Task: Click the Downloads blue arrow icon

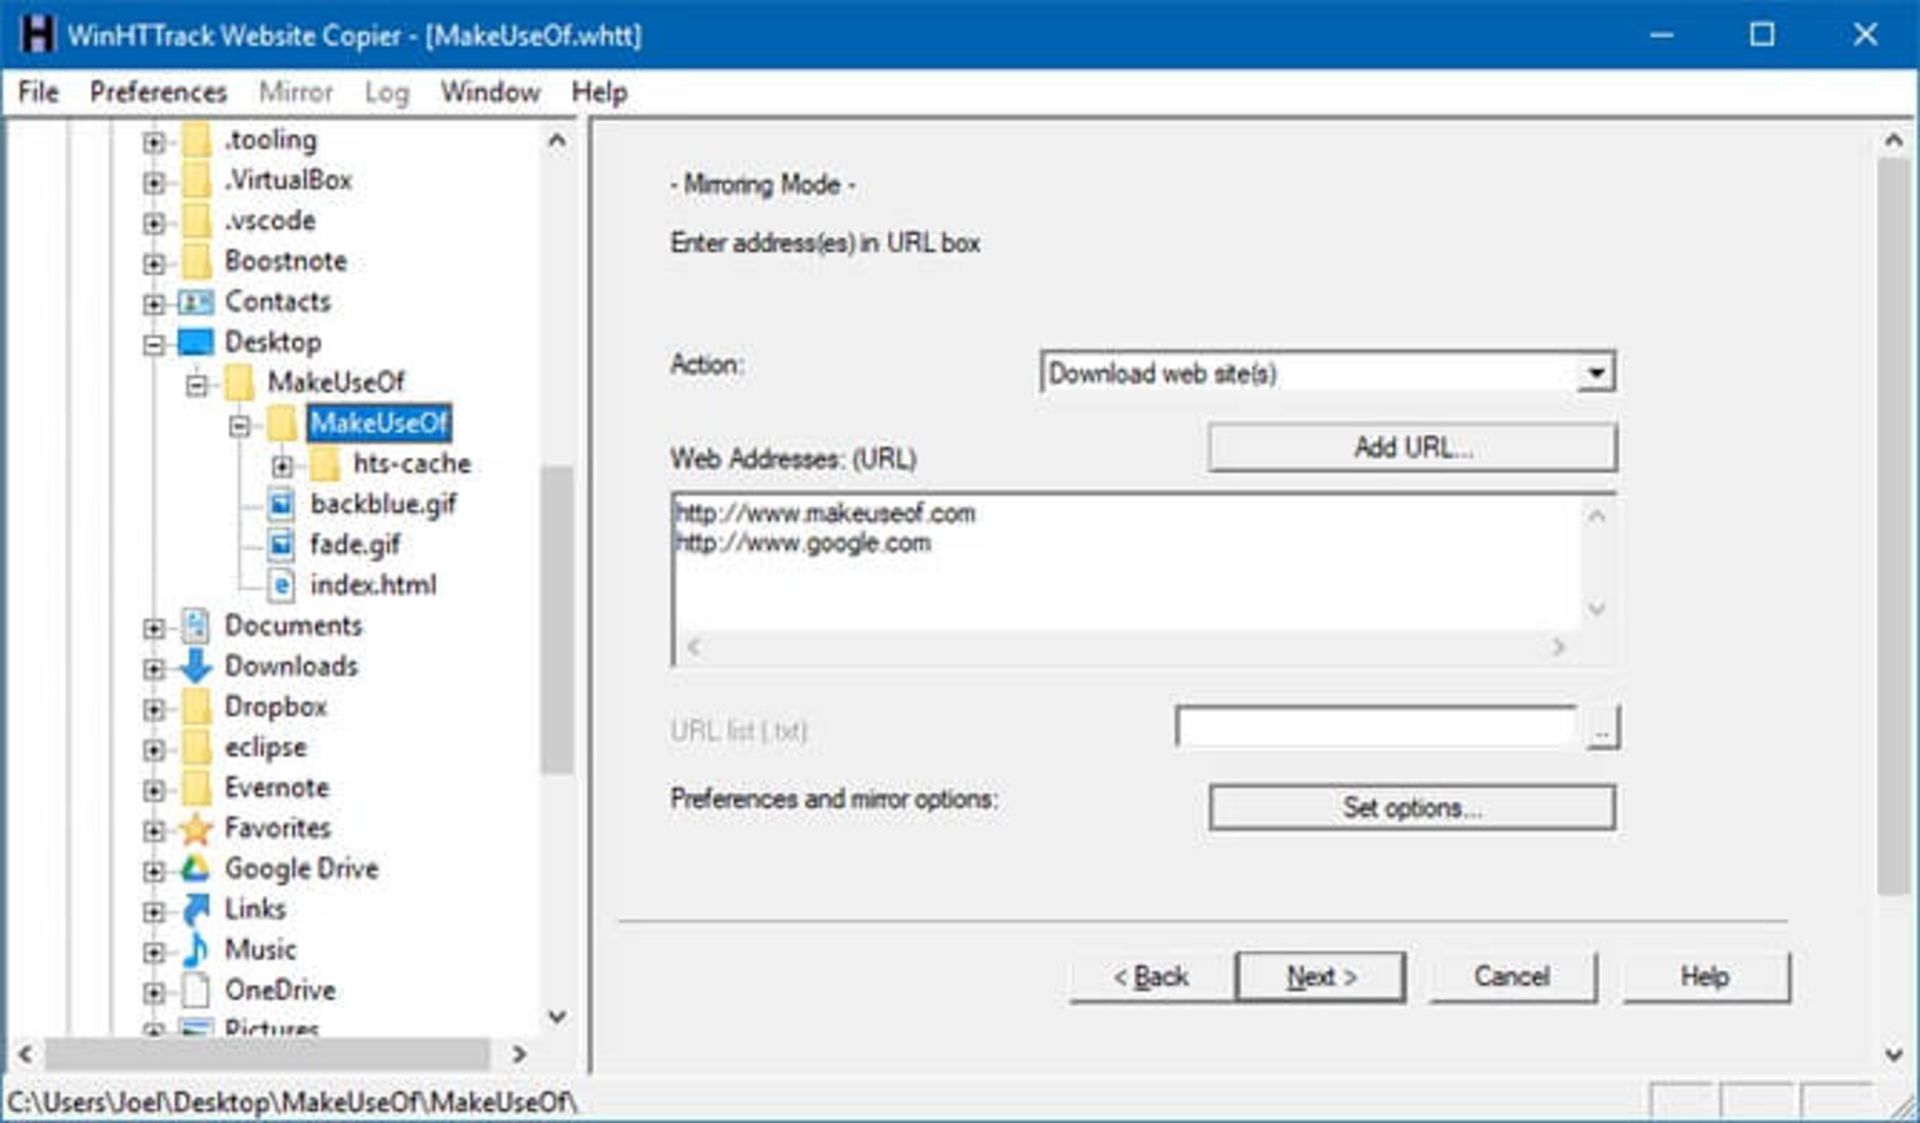Action: (196, 666)
